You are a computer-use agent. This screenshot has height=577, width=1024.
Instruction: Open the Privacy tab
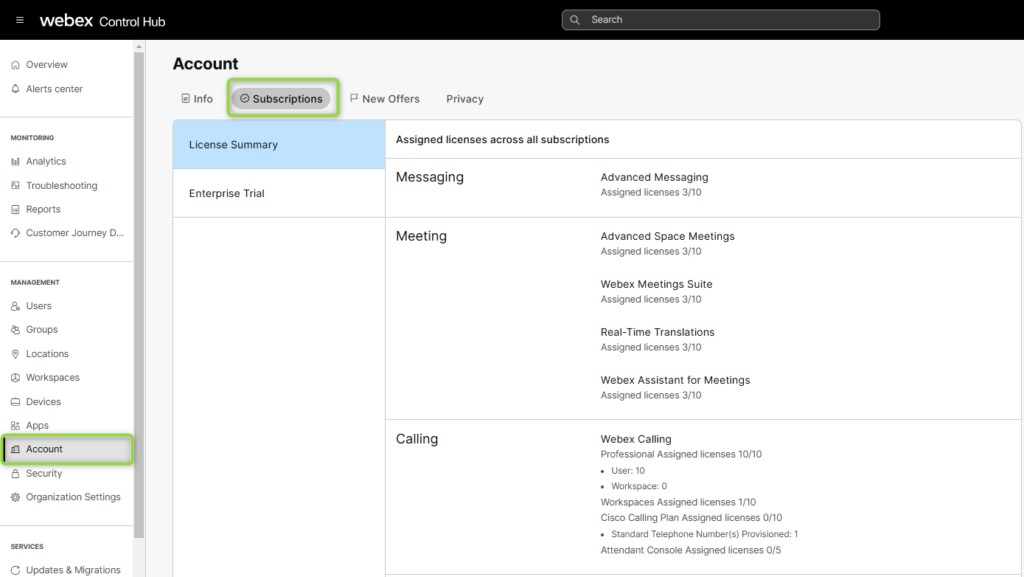click(464, 99)
